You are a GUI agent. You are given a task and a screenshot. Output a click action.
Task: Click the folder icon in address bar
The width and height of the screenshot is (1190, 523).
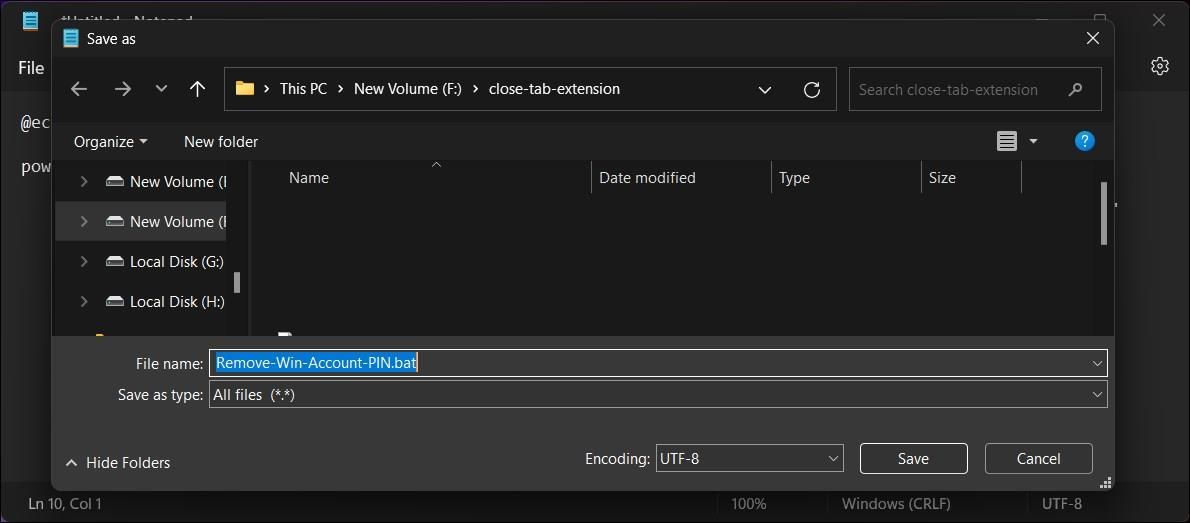point(244,88)
